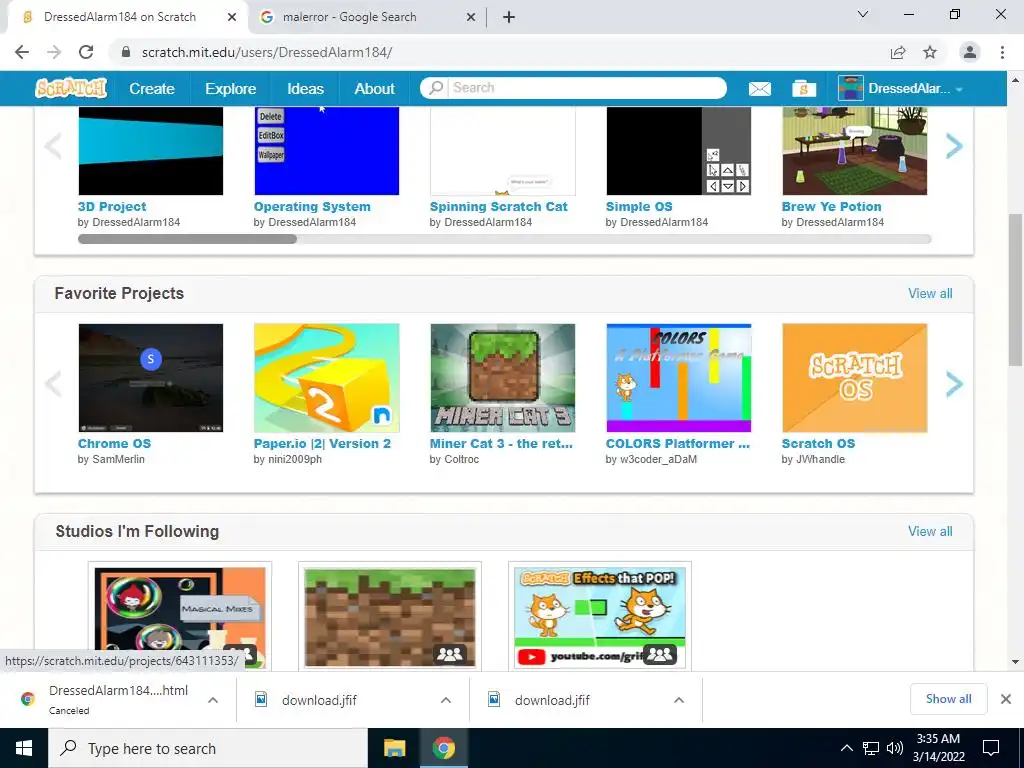1024x768 pixels.
Task: Open the About menu item
Action: point(374,89)
